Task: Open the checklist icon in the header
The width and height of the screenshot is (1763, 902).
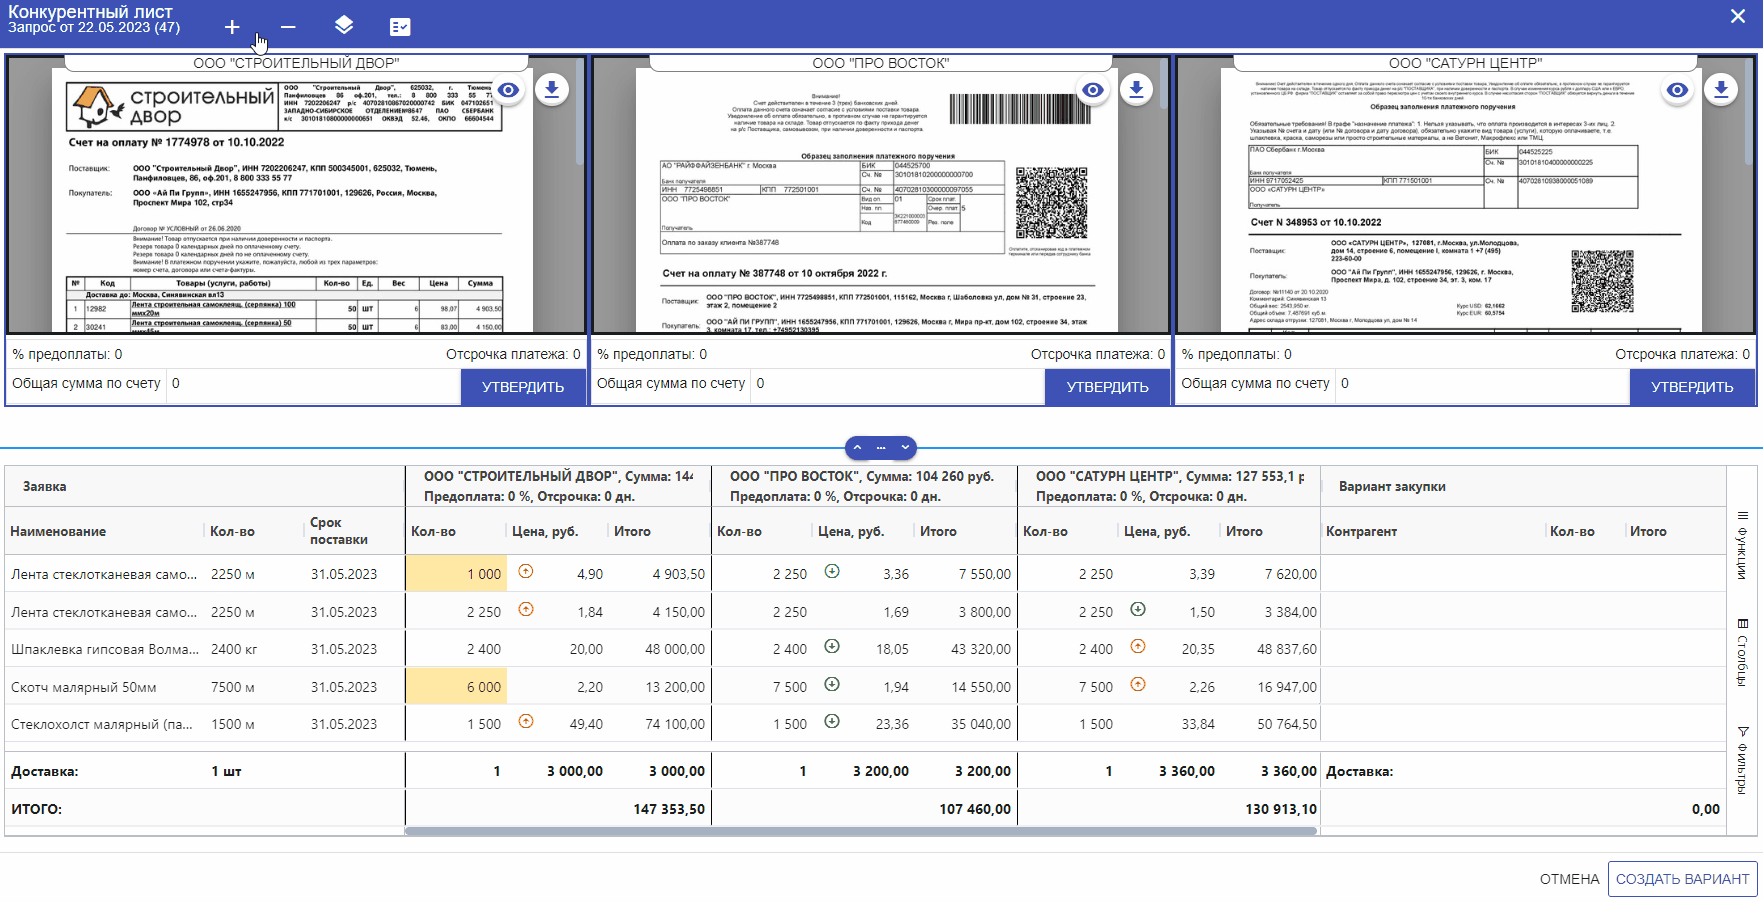Action: (400, 27)
